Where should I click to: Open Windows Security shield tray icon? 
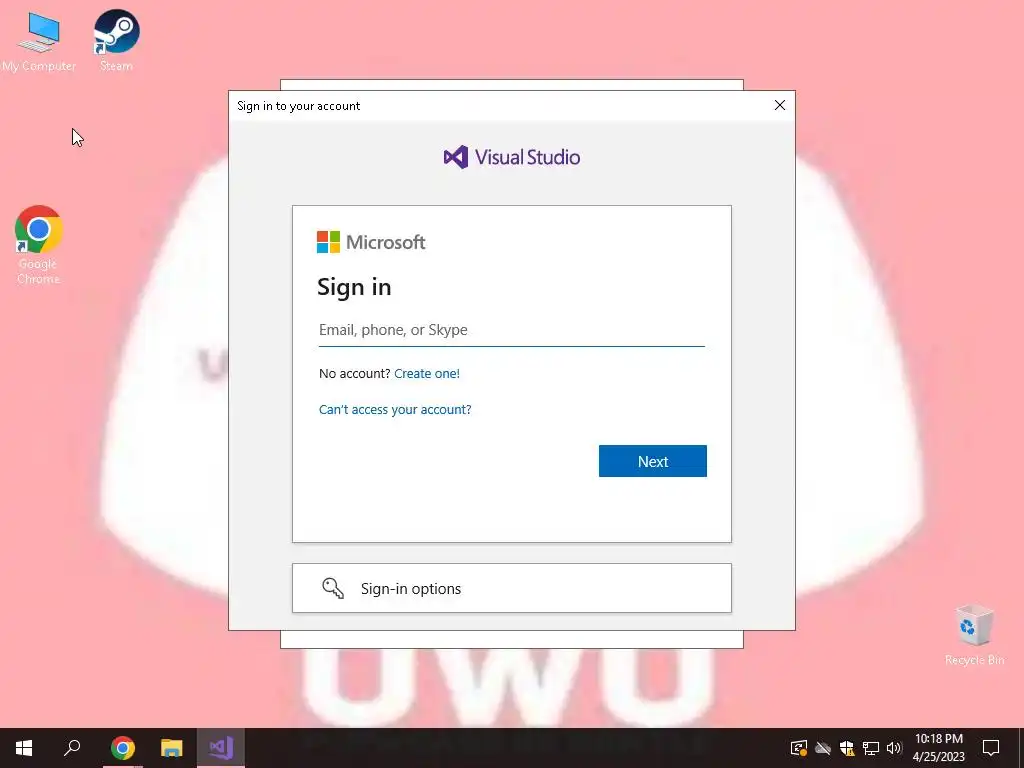click(847, 748)
